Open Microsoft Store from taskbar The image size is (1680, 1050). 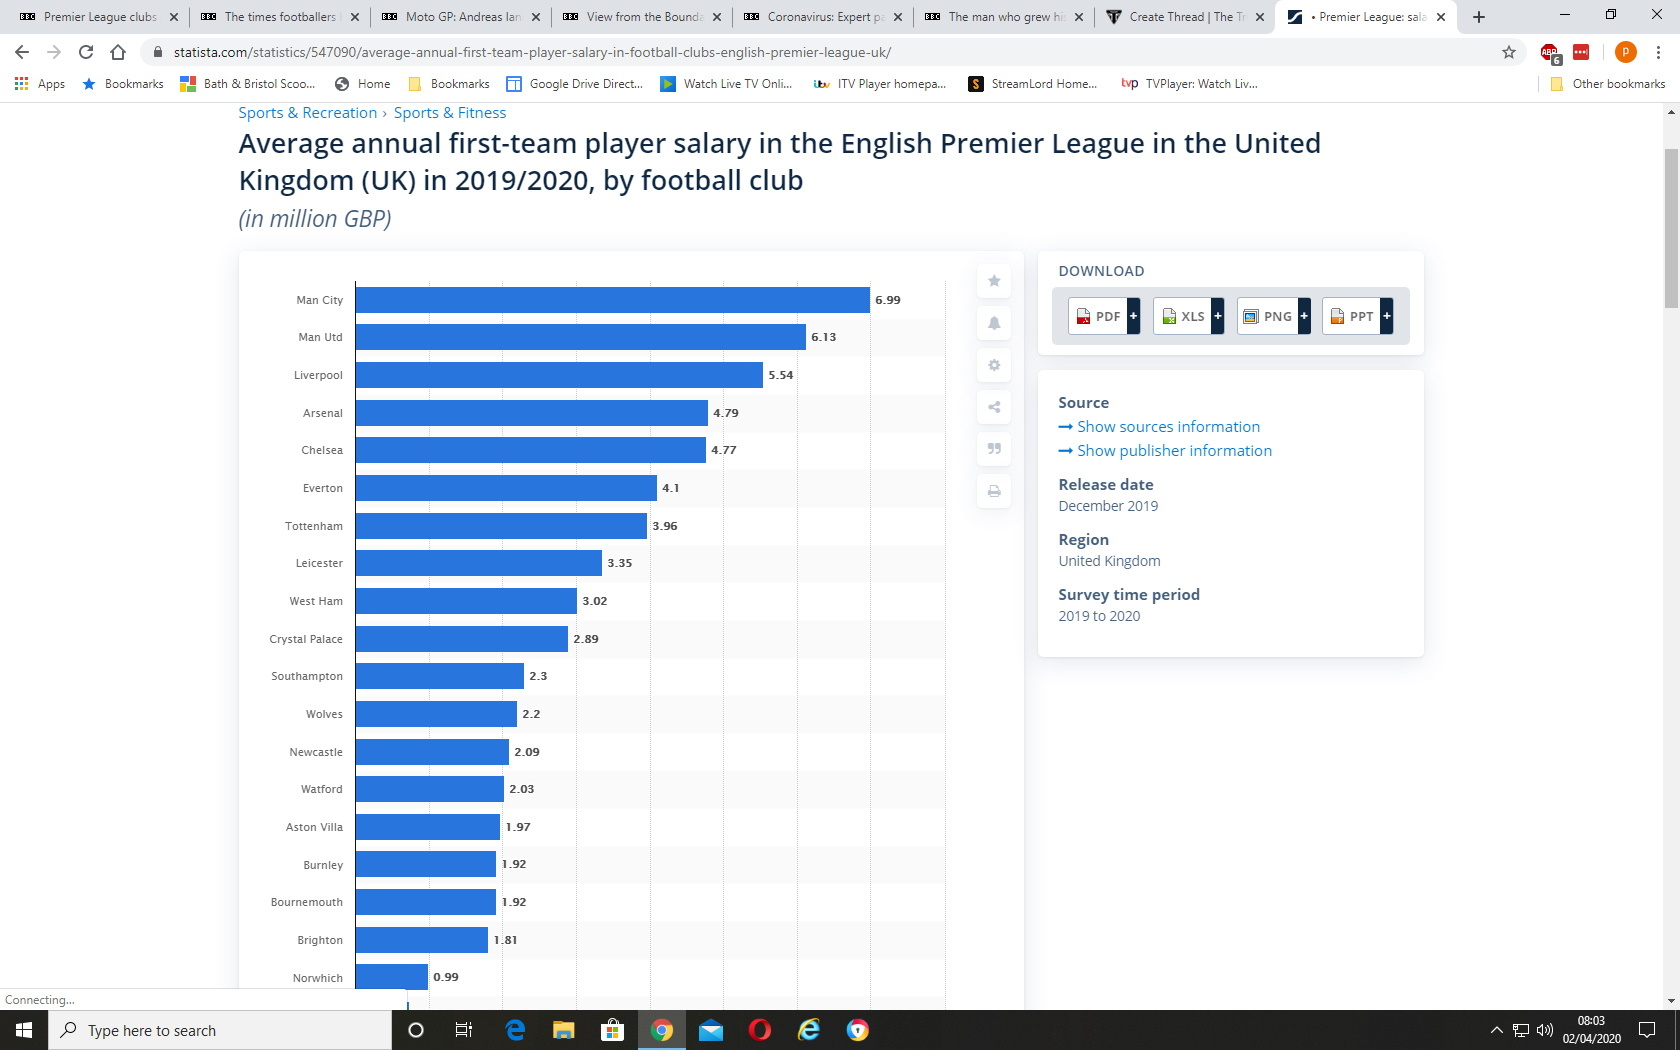612,1030
